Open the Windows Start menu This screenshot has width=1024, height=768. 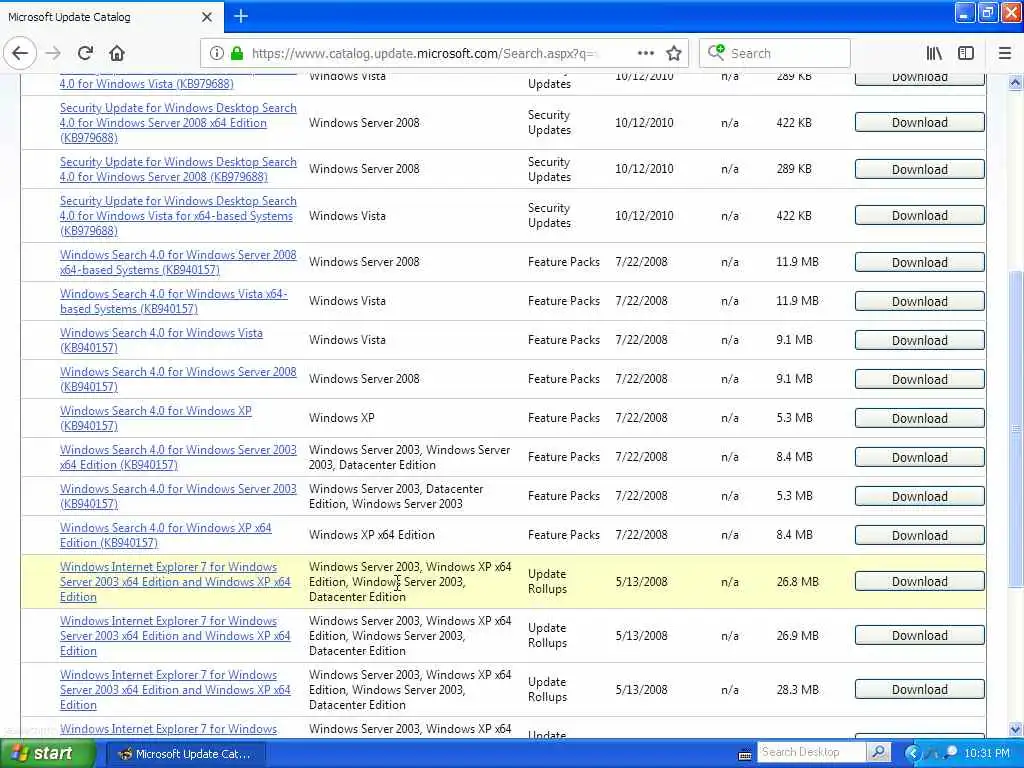tap(48, 754)
